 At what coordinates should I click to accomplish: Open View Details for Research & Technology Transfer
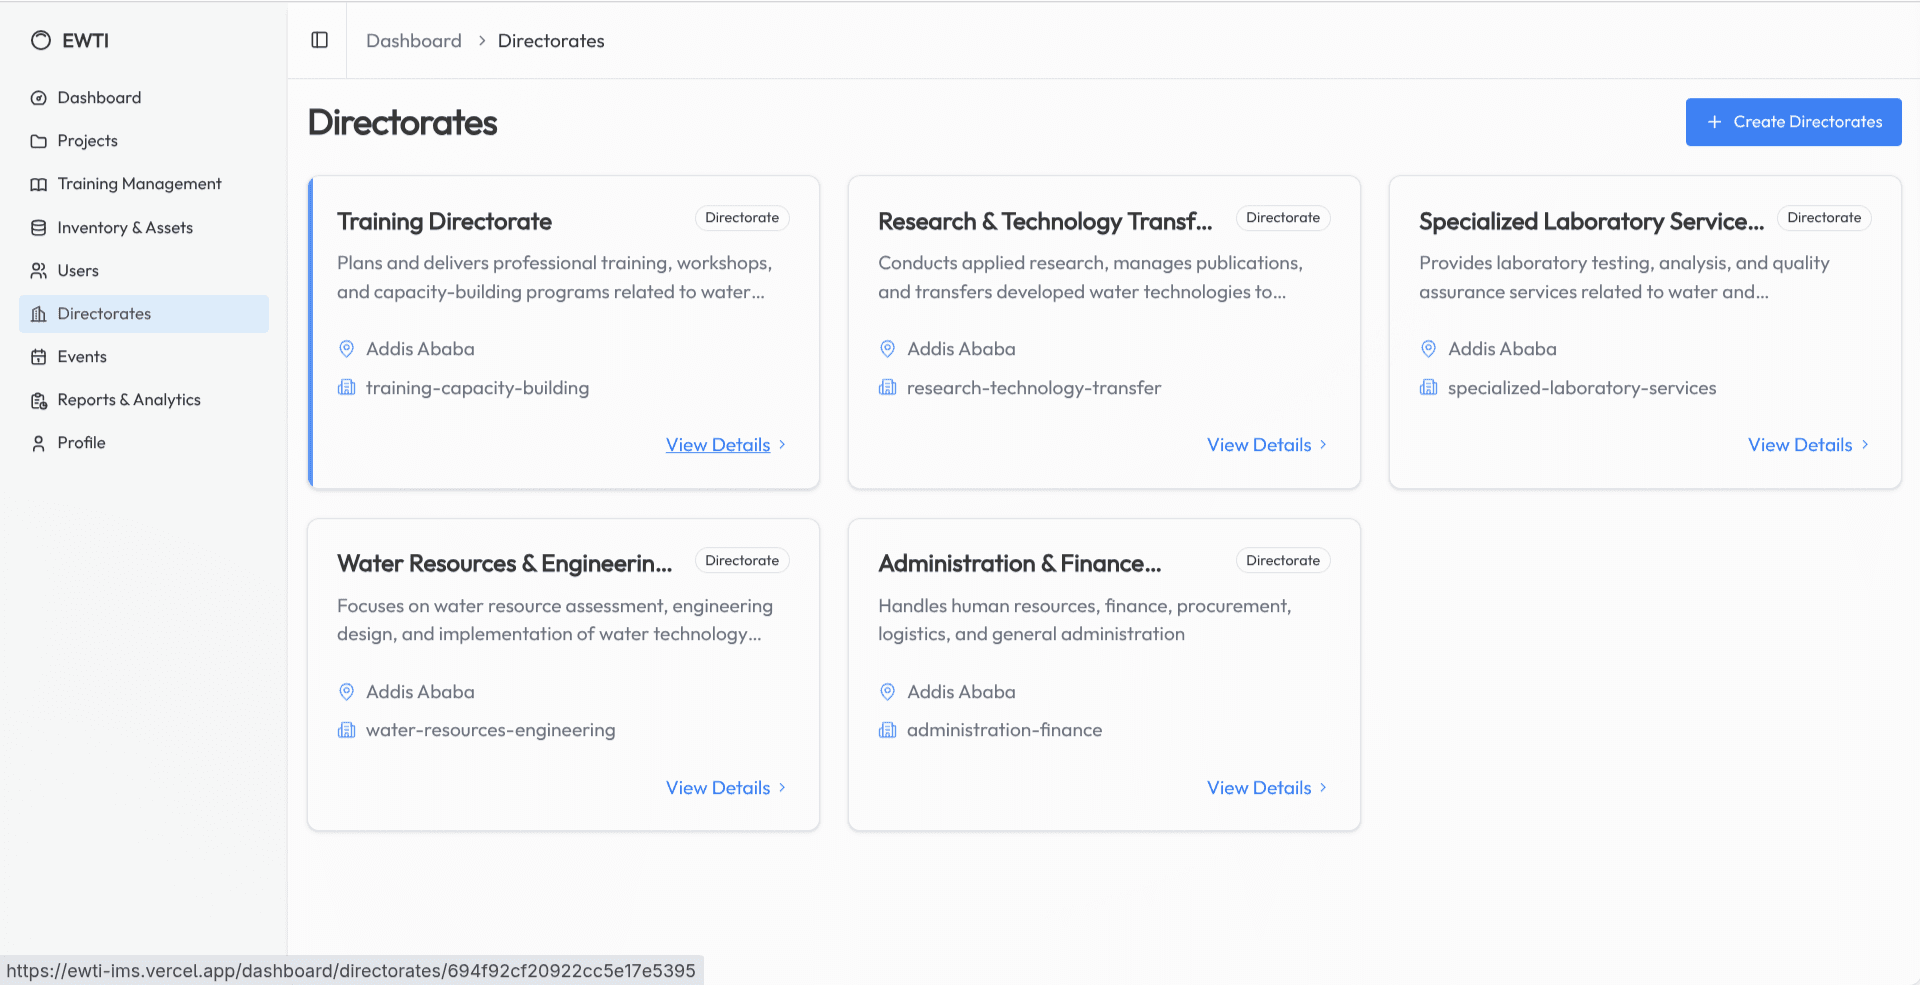1259,445
